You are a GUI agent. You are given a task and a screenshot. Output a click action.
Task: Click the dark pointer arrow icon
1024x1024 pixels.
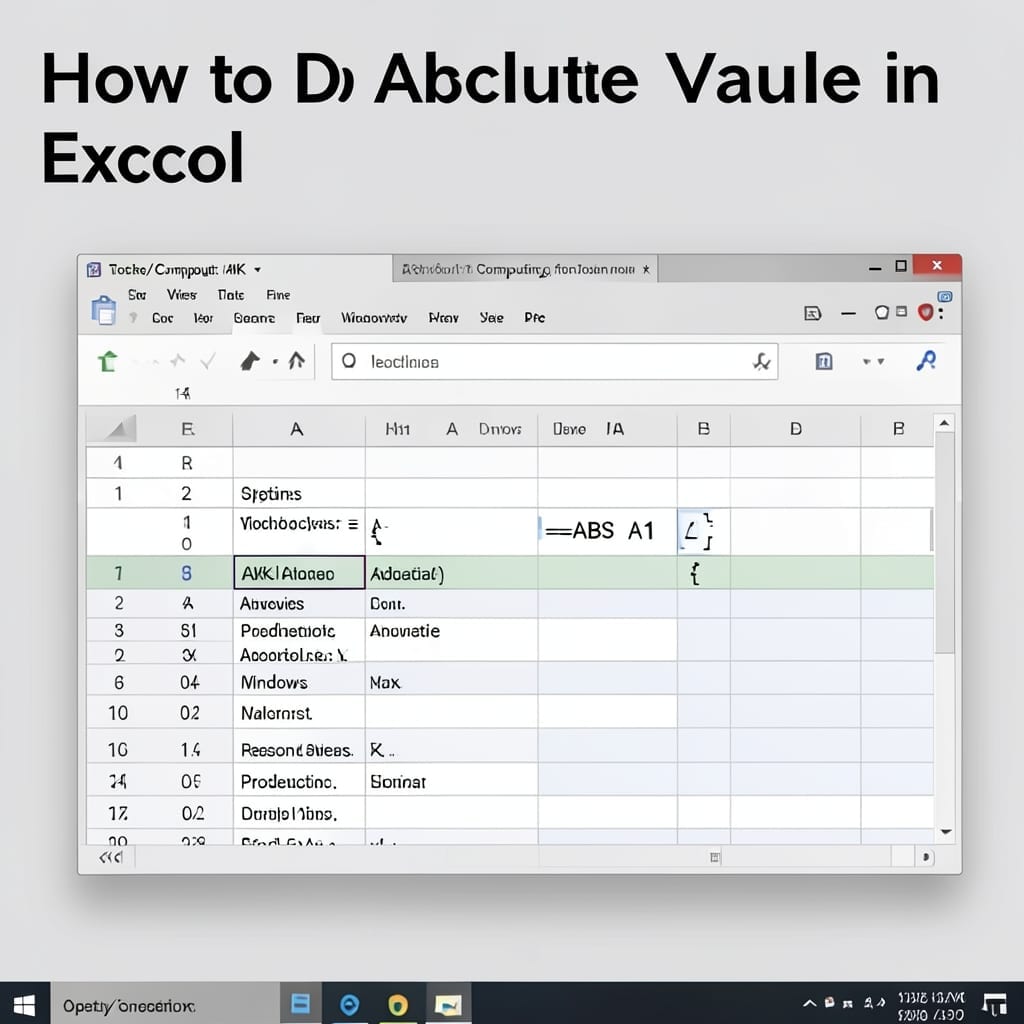pos(250,360)
